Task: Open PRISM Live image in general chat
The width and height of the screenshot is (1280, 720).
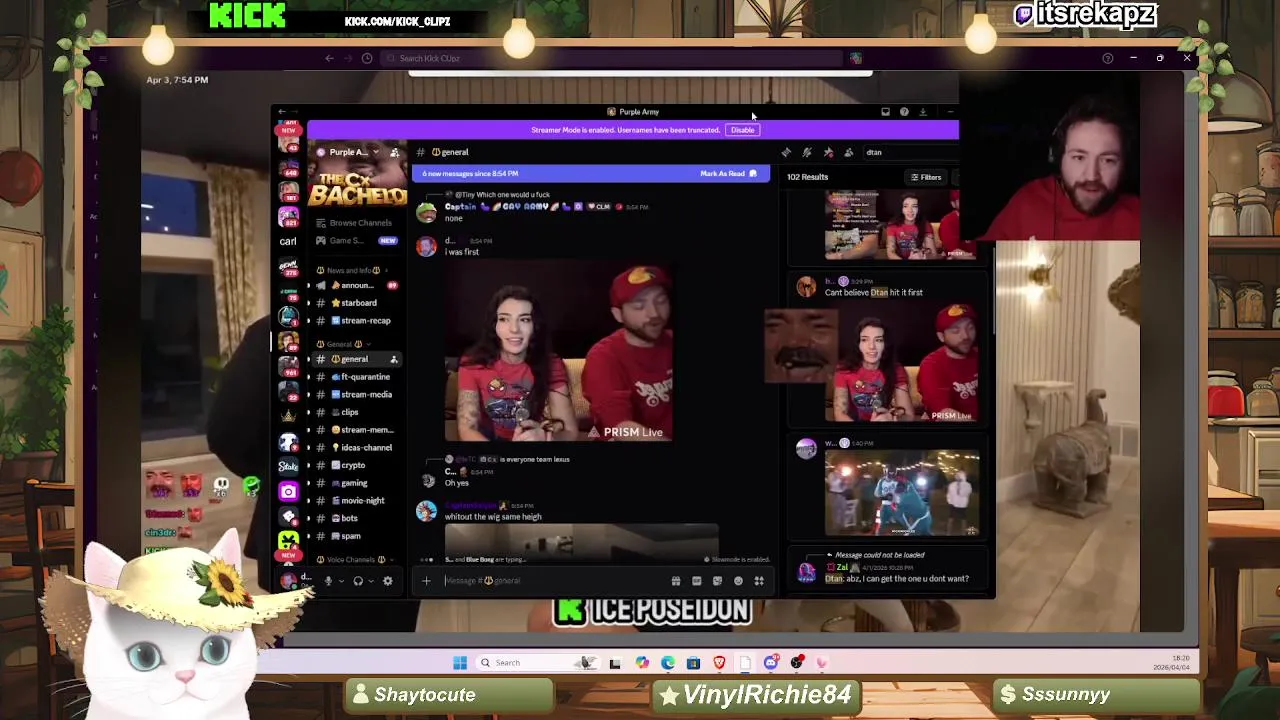Action: click(559, 352)
